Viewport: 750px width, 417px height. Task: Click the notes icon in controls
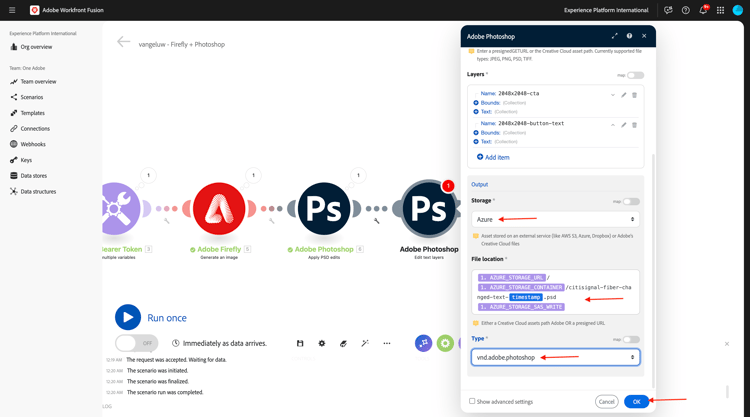pyautogui.click(x=343, y=343)
